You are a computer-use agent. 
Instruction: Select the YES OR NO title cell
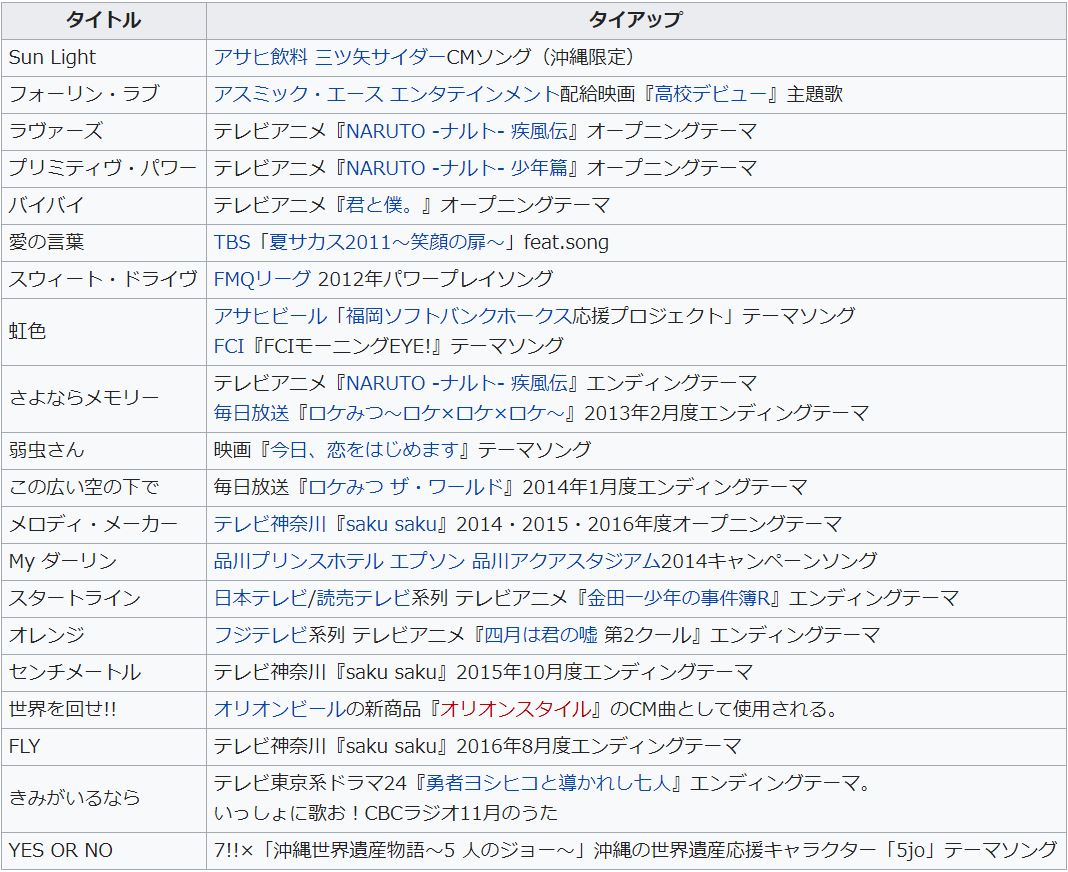[104, 850]
